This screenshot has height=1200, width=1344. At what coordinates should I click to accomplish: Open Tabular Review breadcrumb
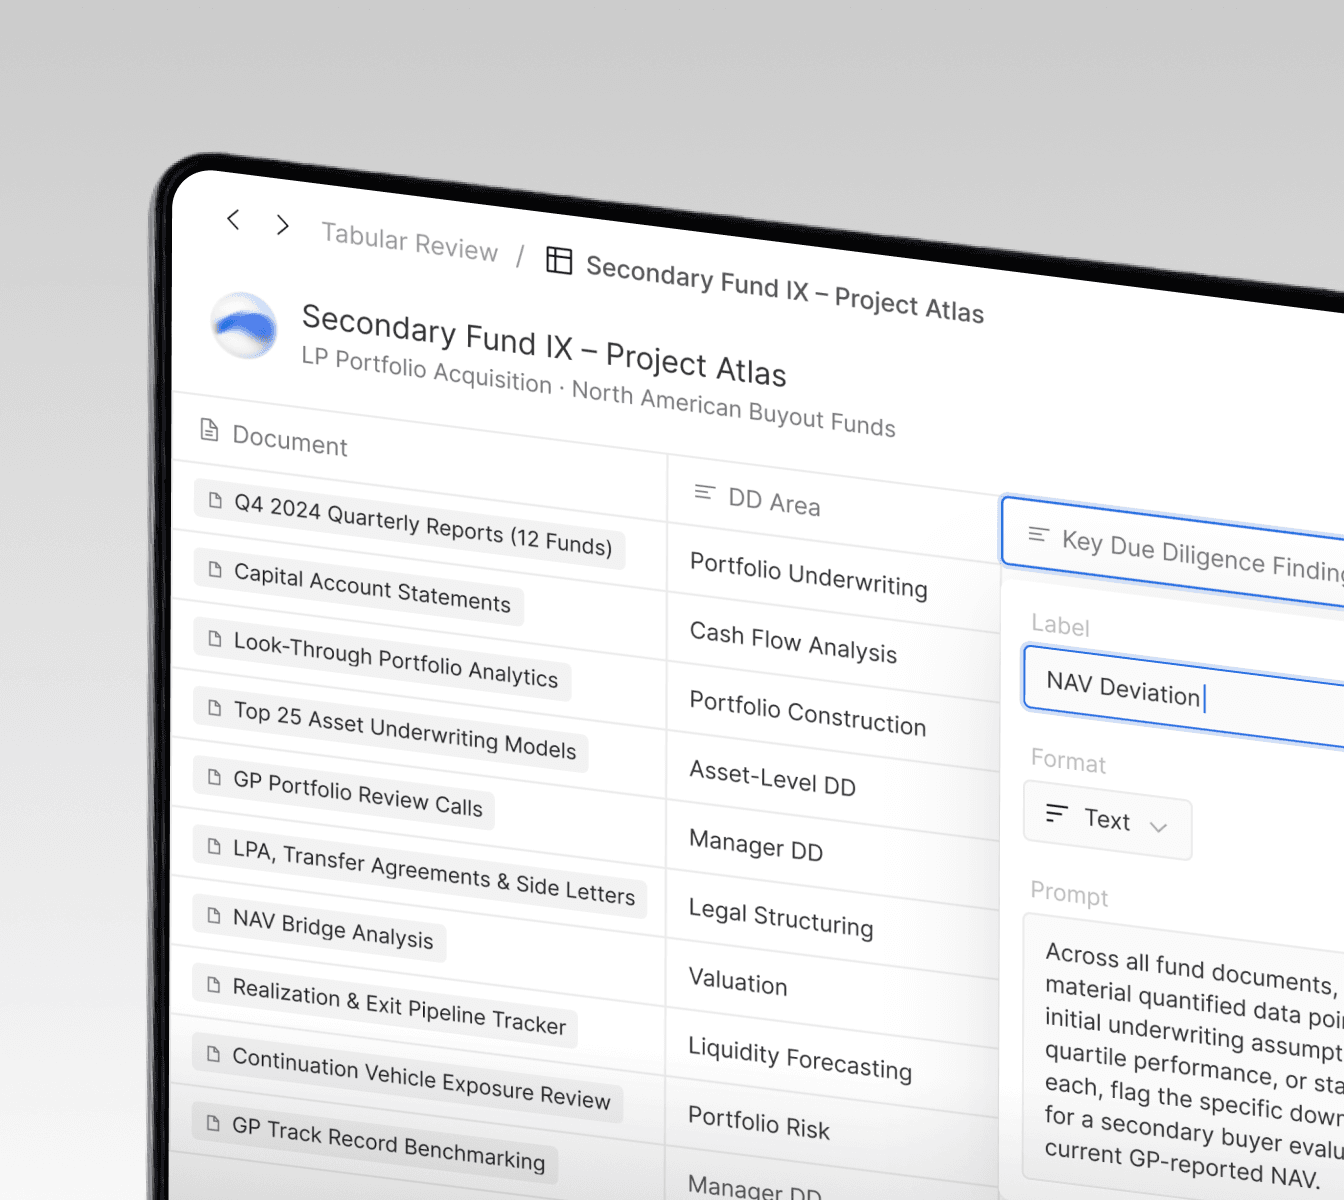click(410, 242)
